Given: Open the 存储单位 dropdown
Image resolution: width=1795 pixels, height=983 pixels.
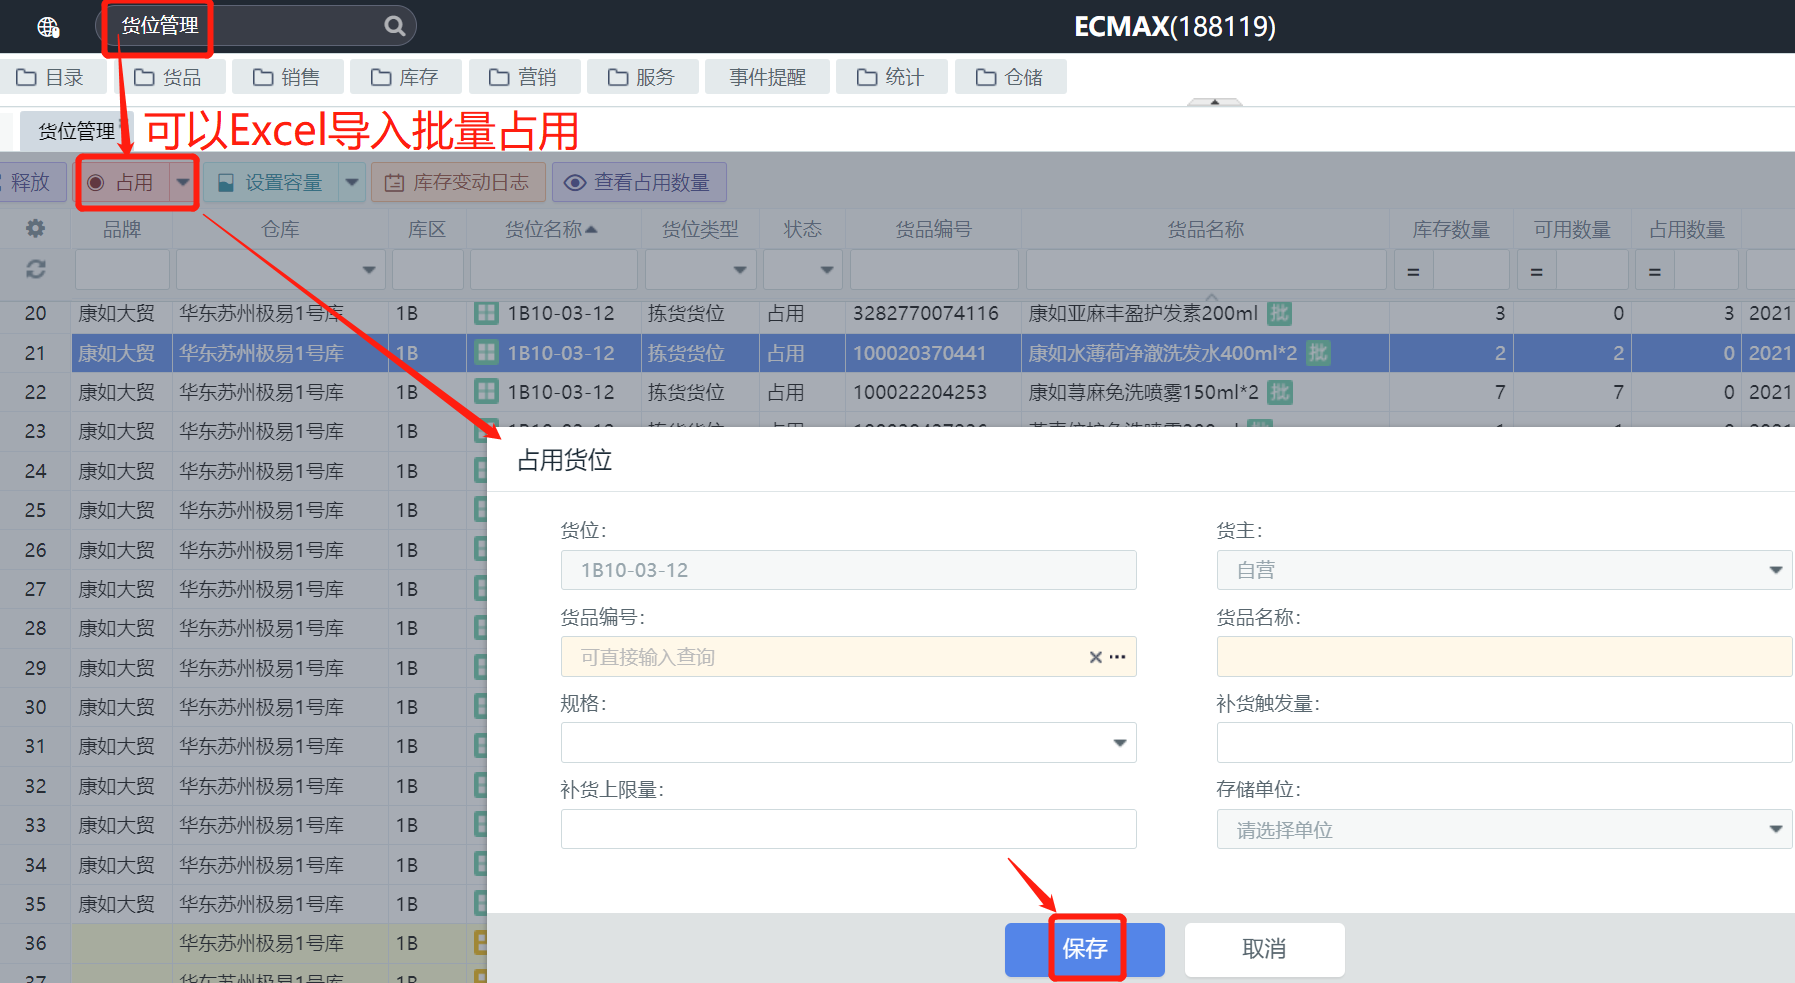Looking at the screenshot, I should point(1505,829).
